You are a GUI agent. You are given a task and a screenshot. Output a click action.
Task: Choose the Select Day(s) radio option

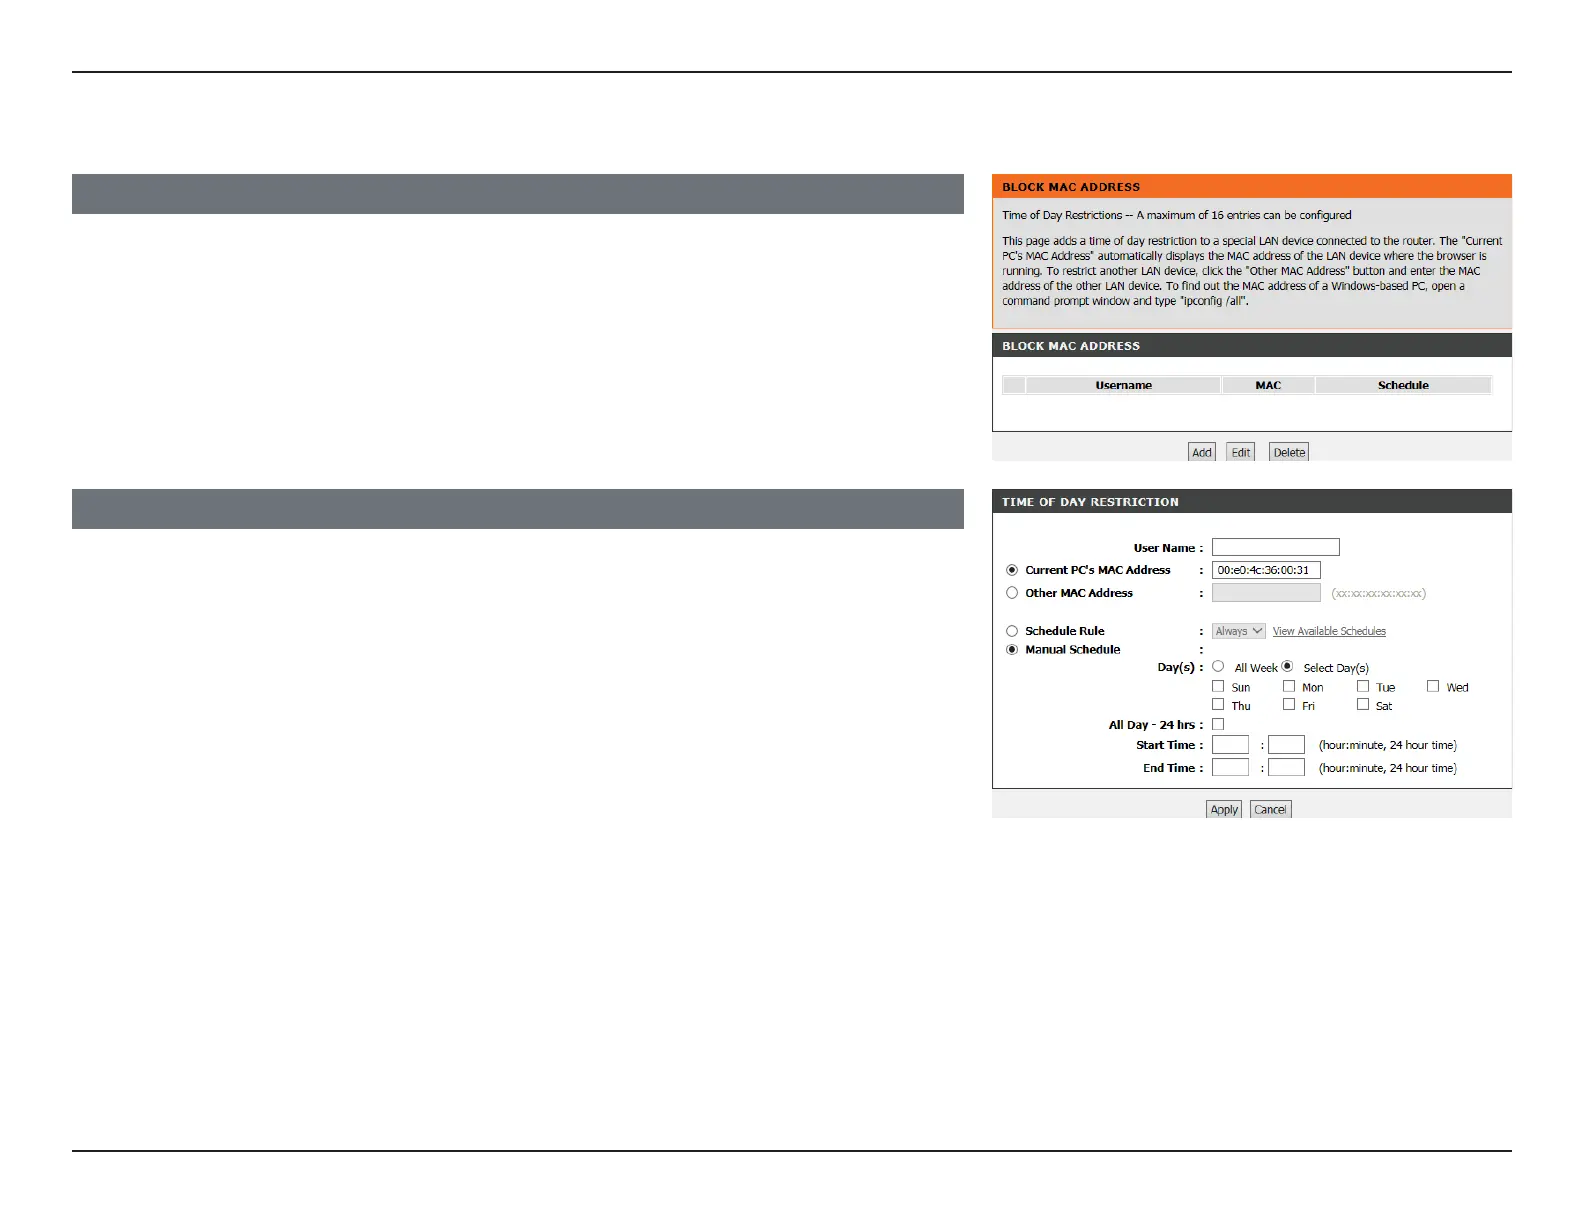[x=1287, y=666]
